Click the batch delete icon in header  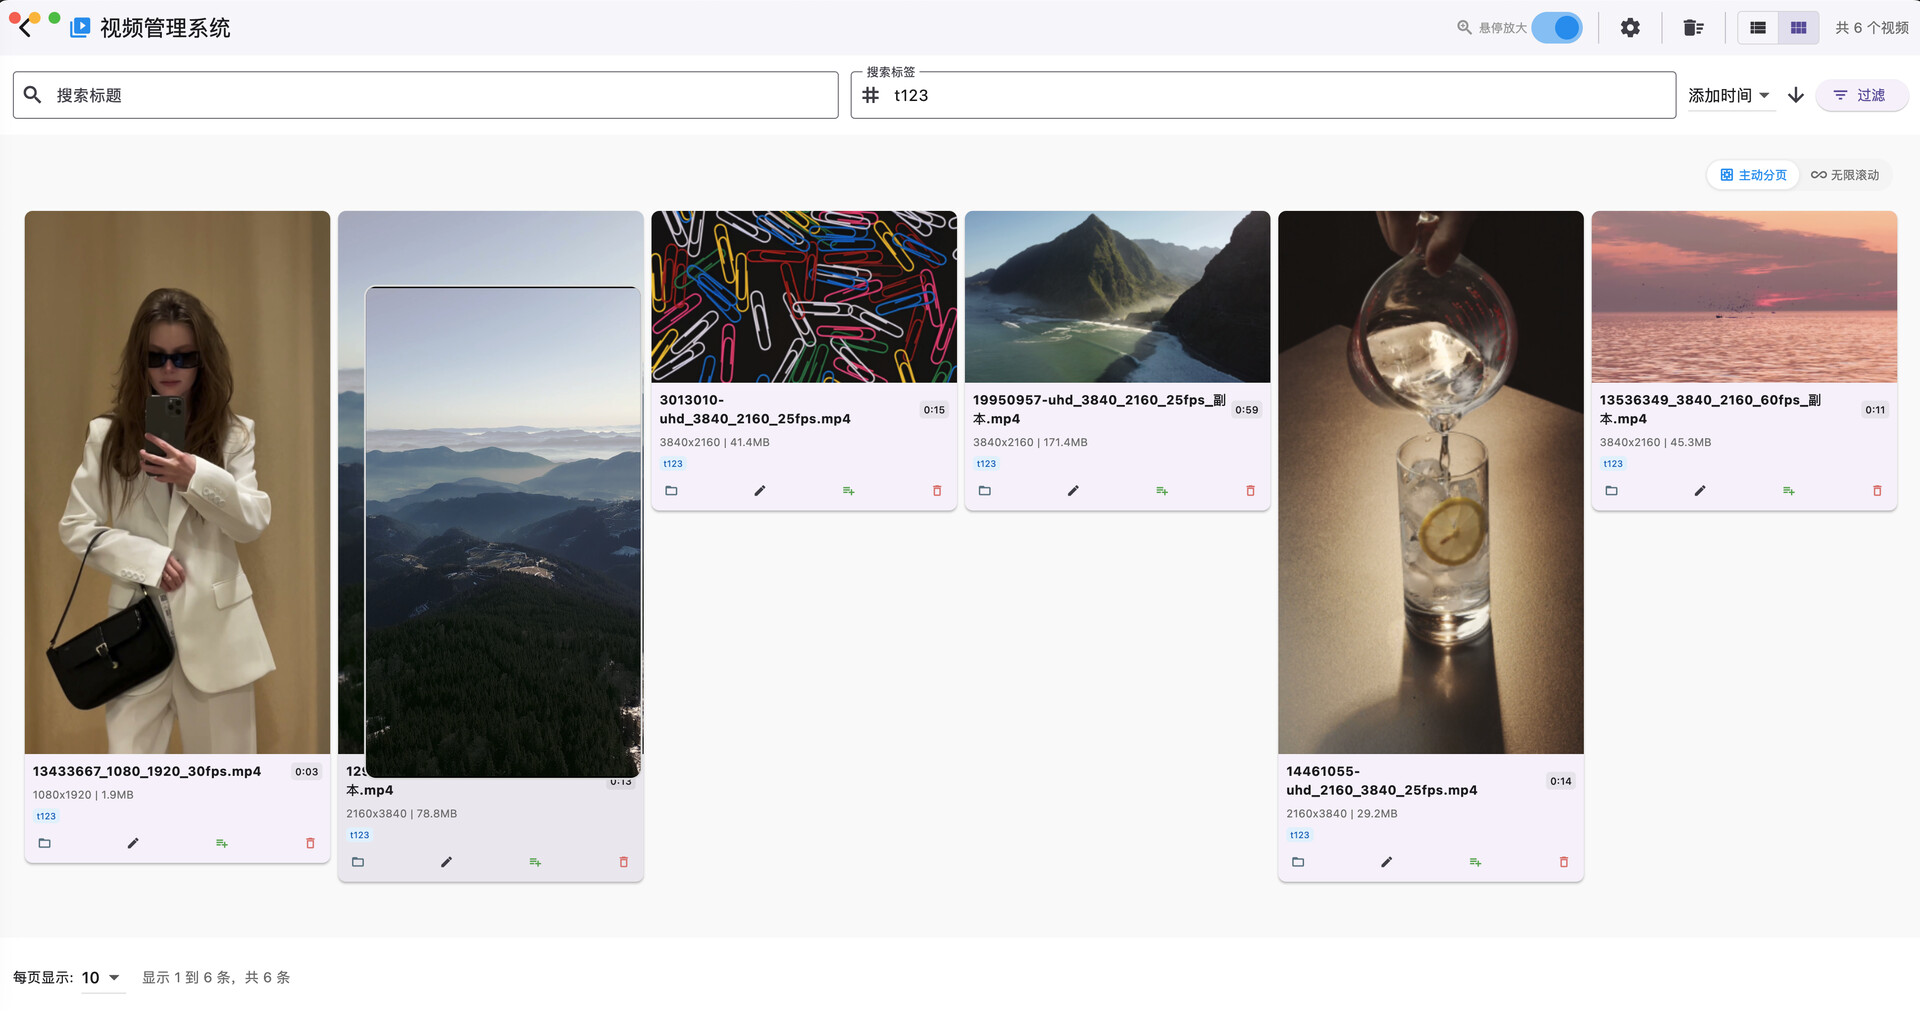(1693, 28)
